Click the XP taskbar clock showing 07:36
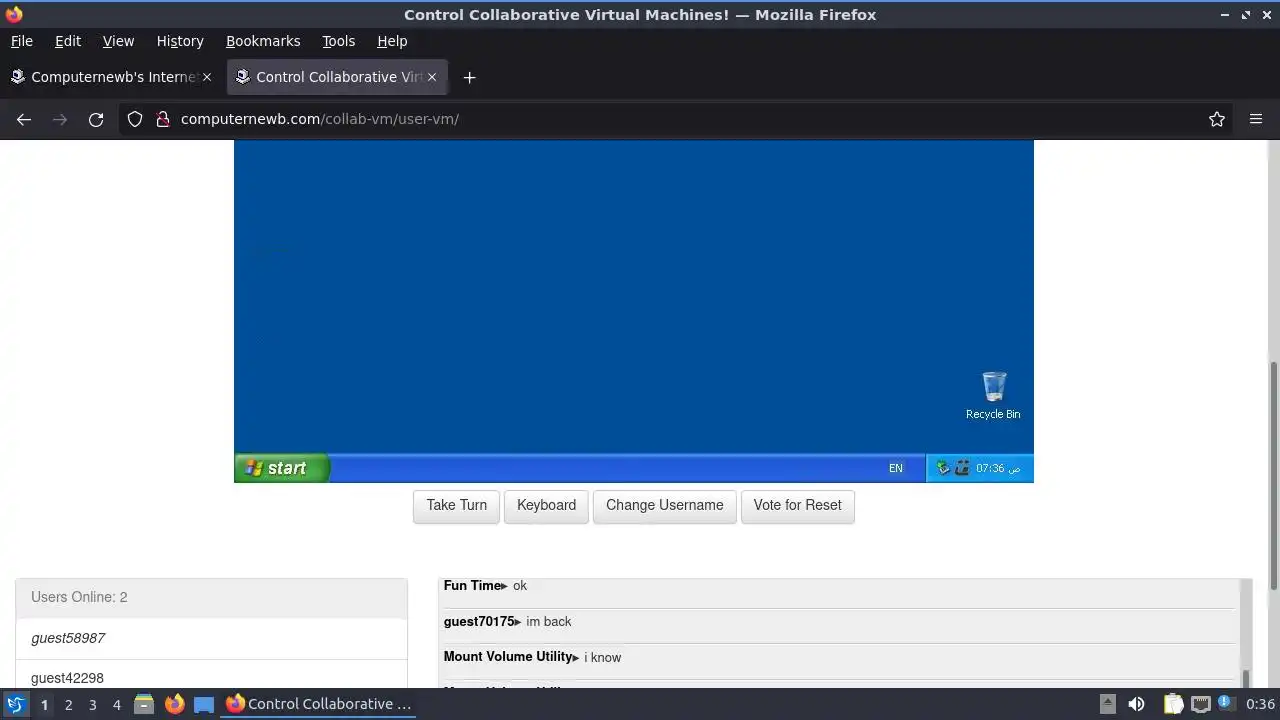Image resolution: width=1280 pixels, height=720 pixels. [998, 468]
